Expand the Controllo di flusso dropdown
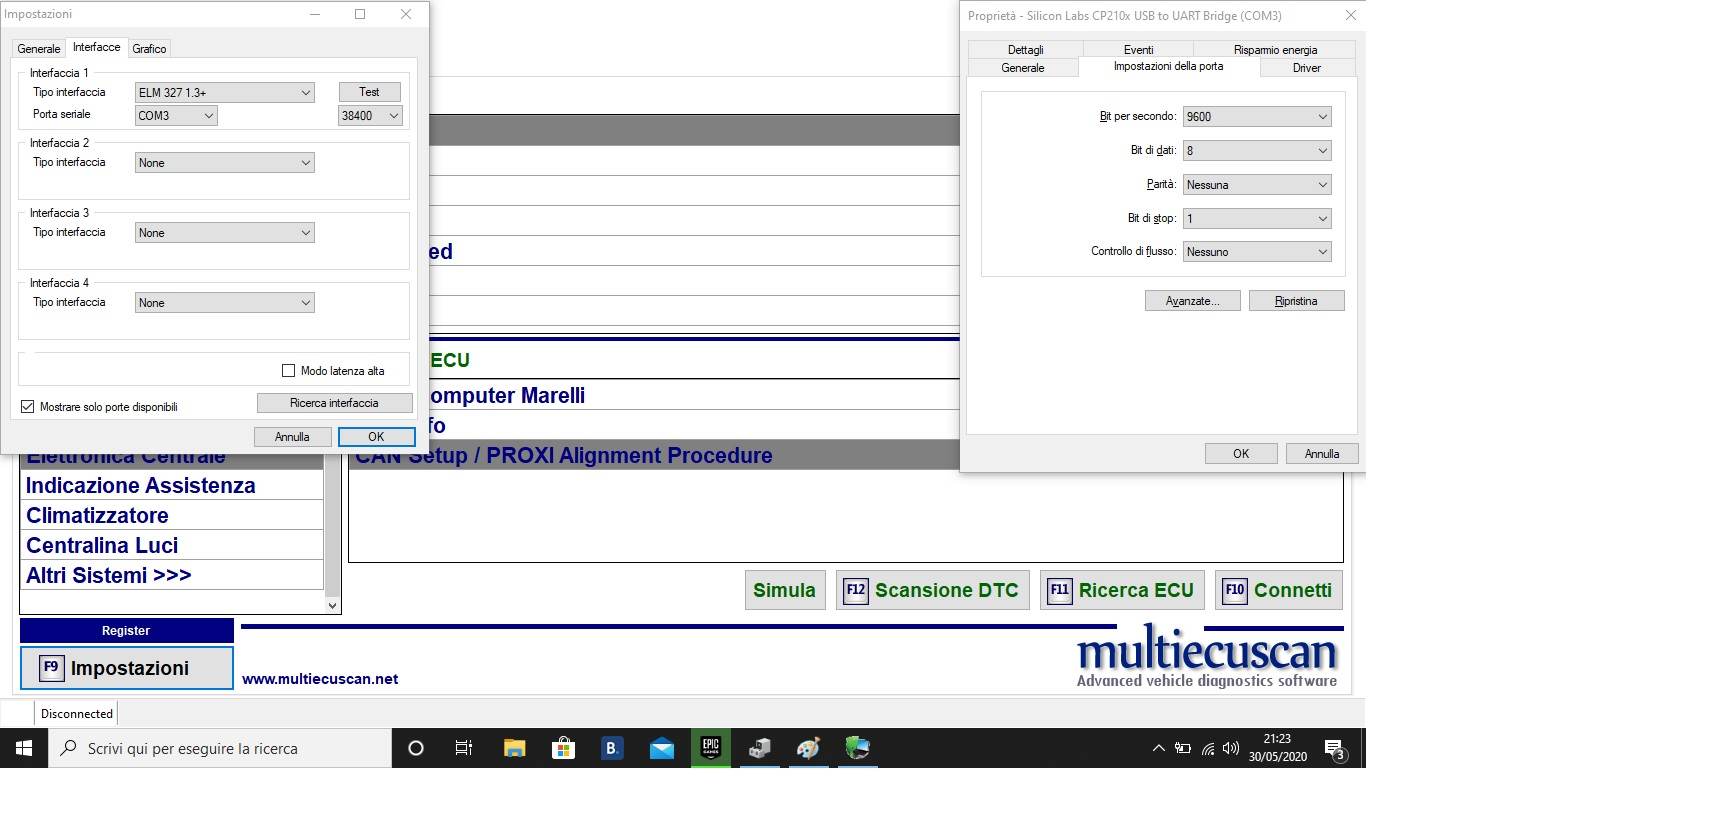The width and height of the screenshot is (1723, 815). click(1257, 251)
